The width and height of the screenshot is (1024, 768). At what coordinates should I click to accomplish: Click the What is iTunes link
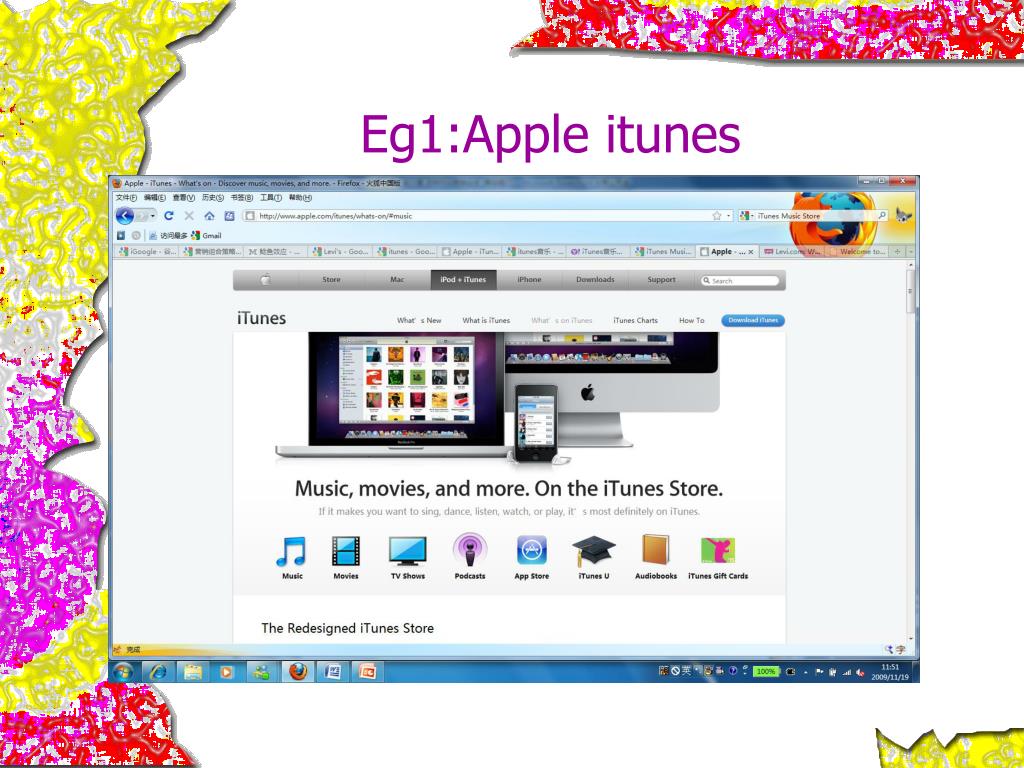tap(486, 321)
